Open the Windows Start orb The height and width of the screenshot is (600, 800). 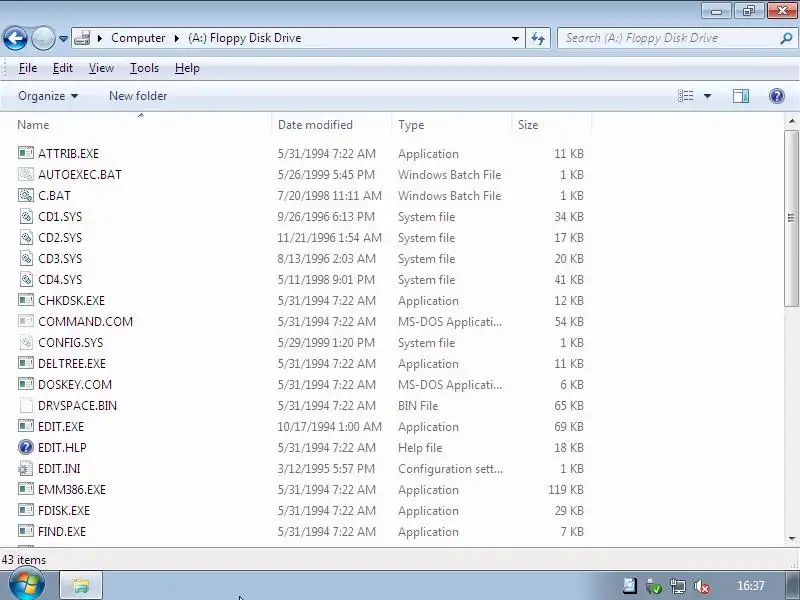tap(27, 584)
